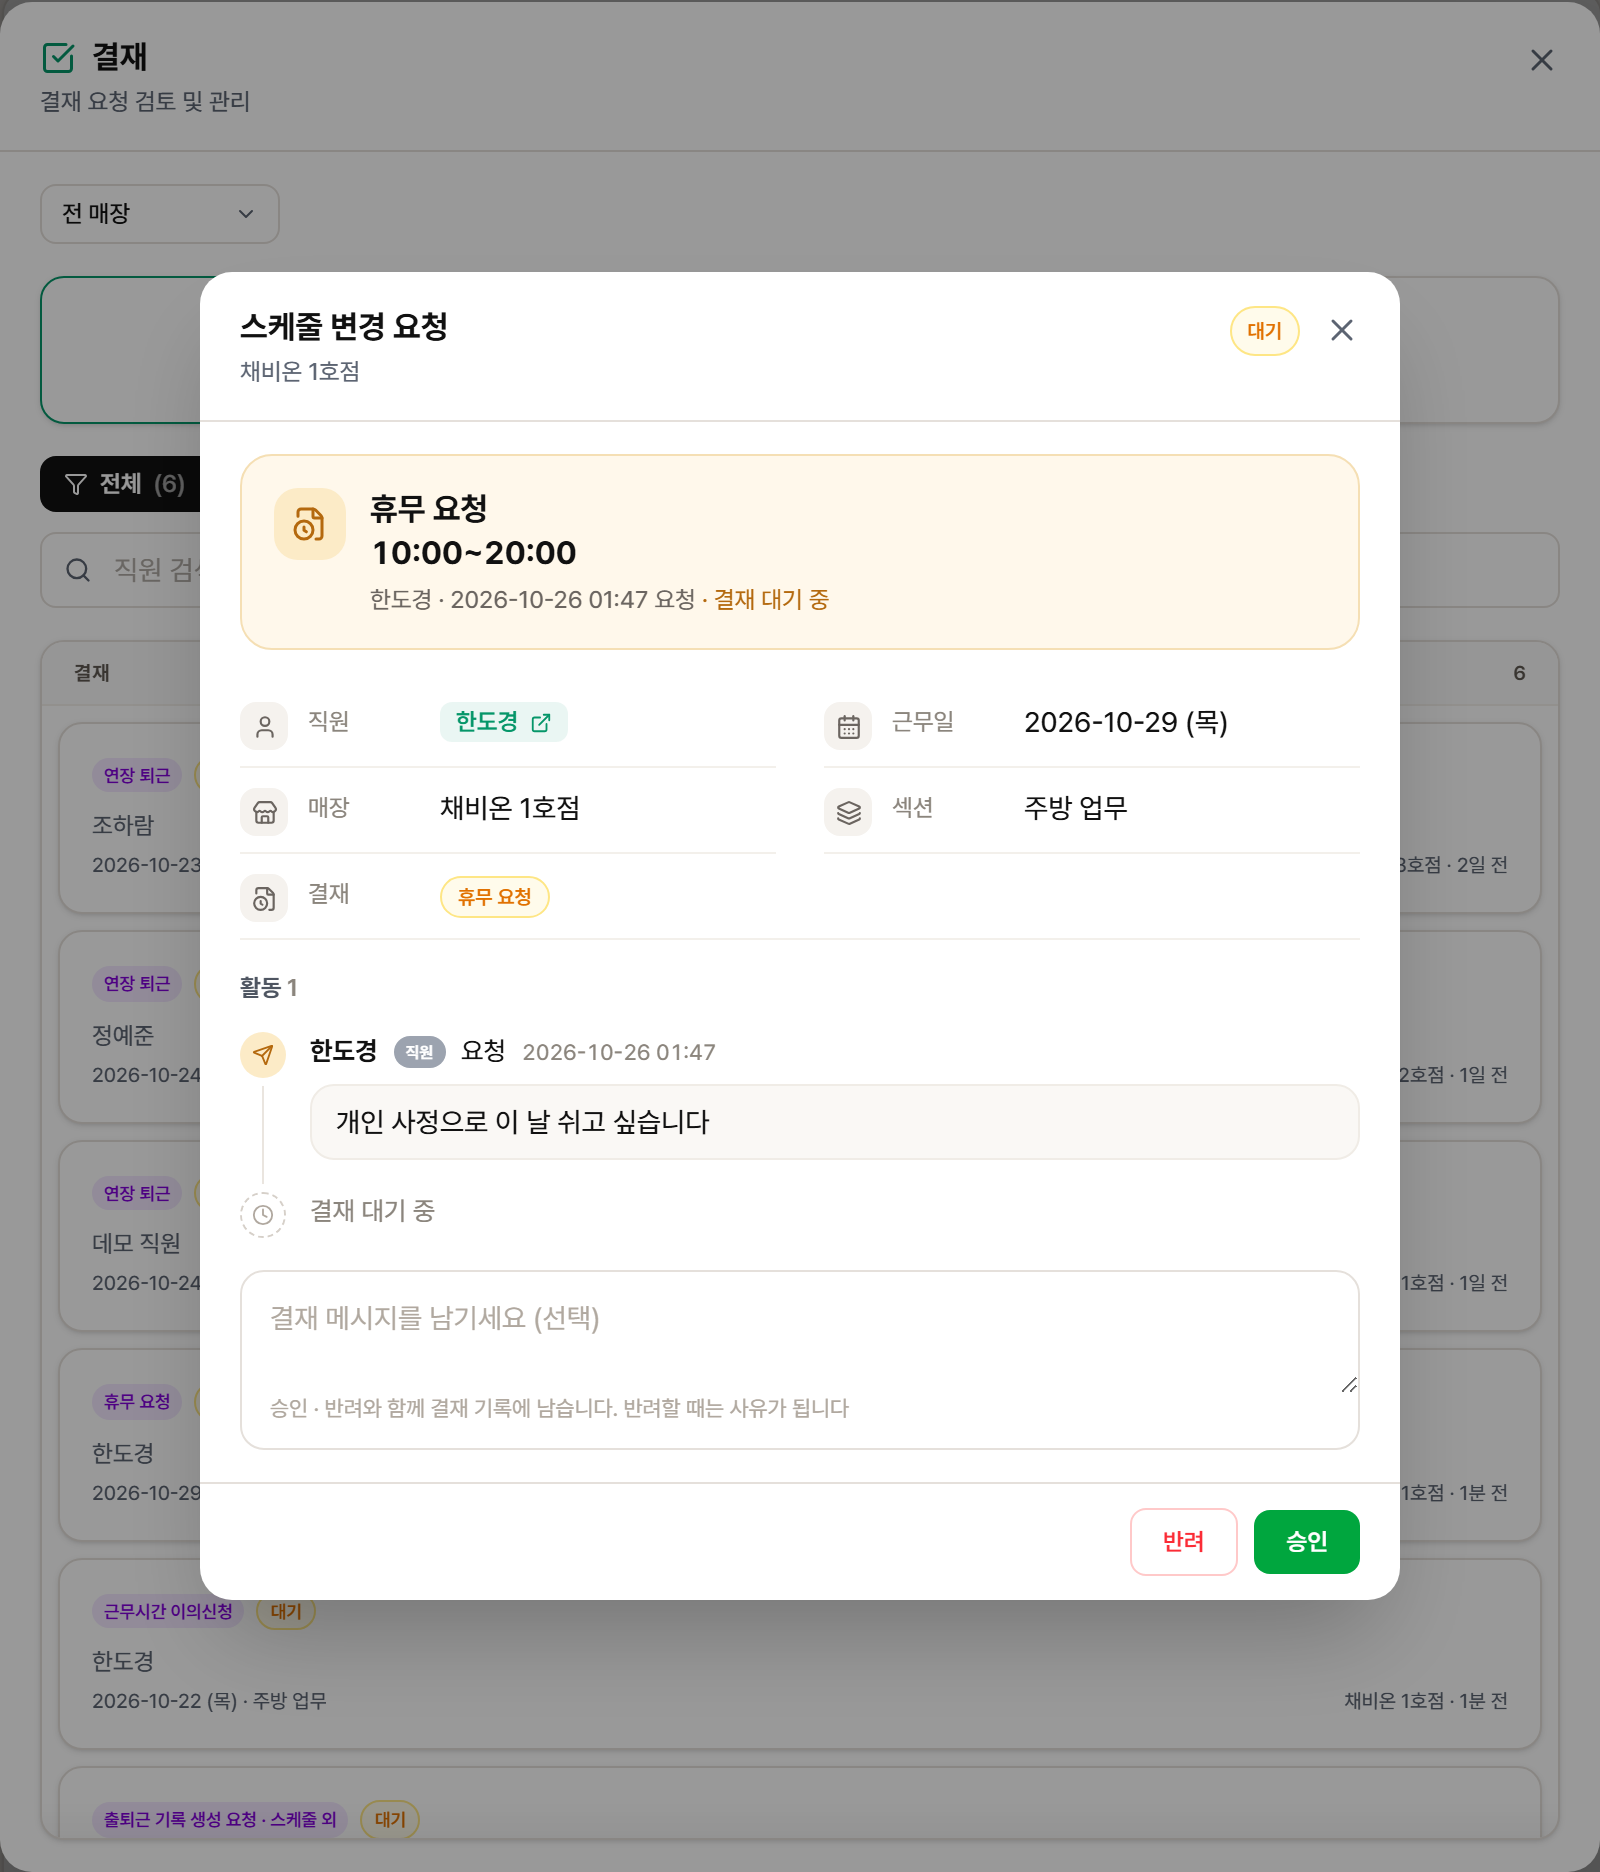
Task: Click the funnel filter icon in 전체 tab
Action: [x=76, y=484]
